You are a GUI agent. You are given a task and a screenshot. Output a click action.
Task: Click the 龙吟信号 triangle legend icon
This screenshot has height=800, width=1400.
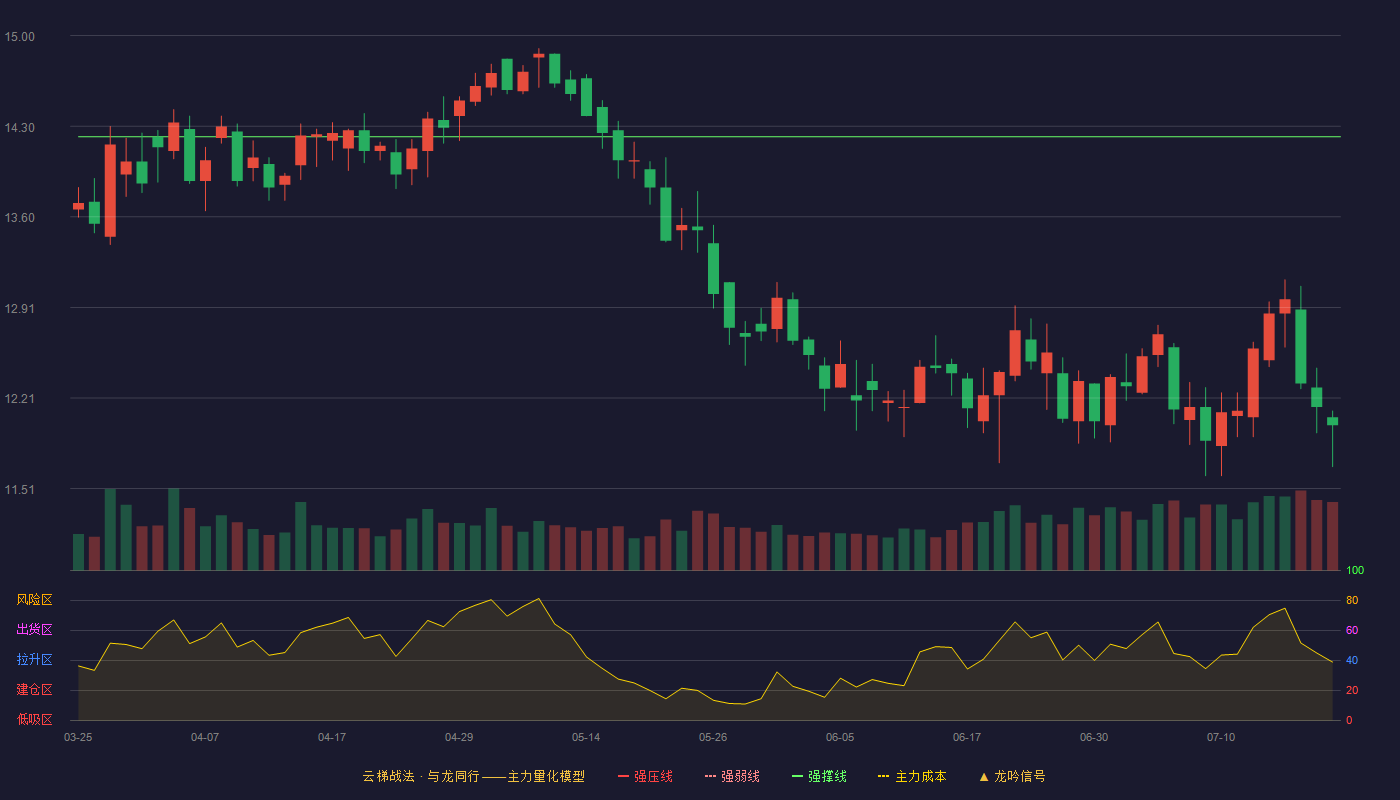click(x=984, y=776)
